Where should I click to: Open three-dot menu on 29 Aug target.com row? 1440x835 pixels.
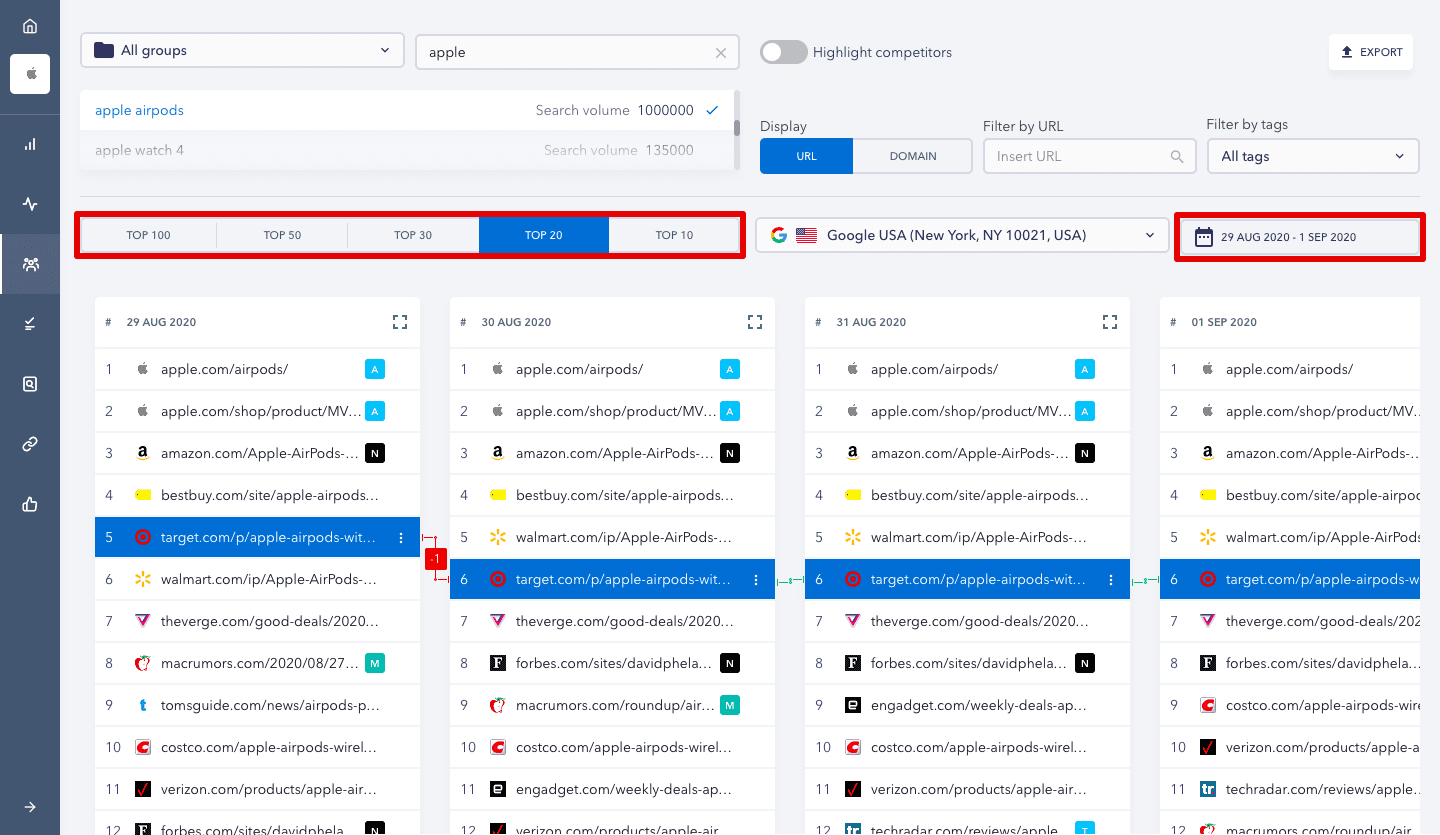click(401, 538)
